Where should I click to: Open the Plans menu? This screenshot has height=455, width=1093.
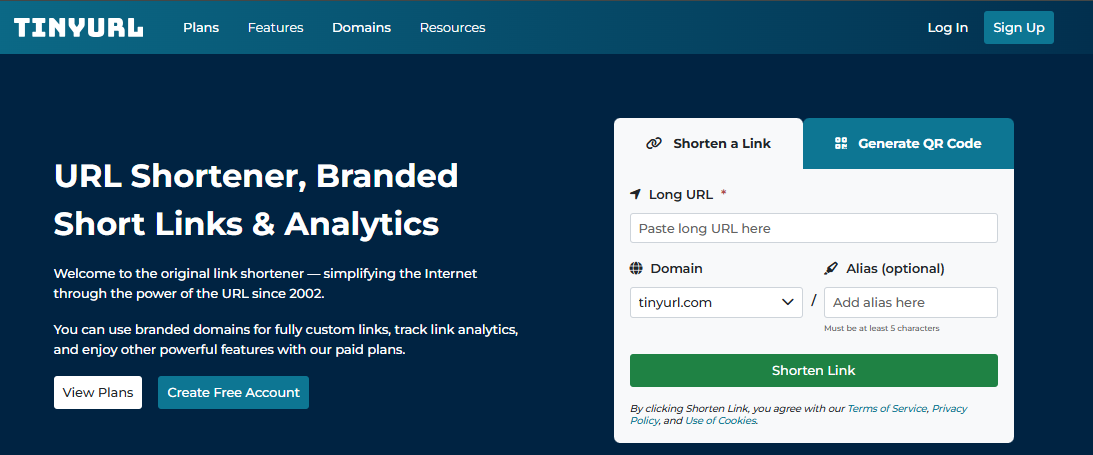[x=201, y=27]
